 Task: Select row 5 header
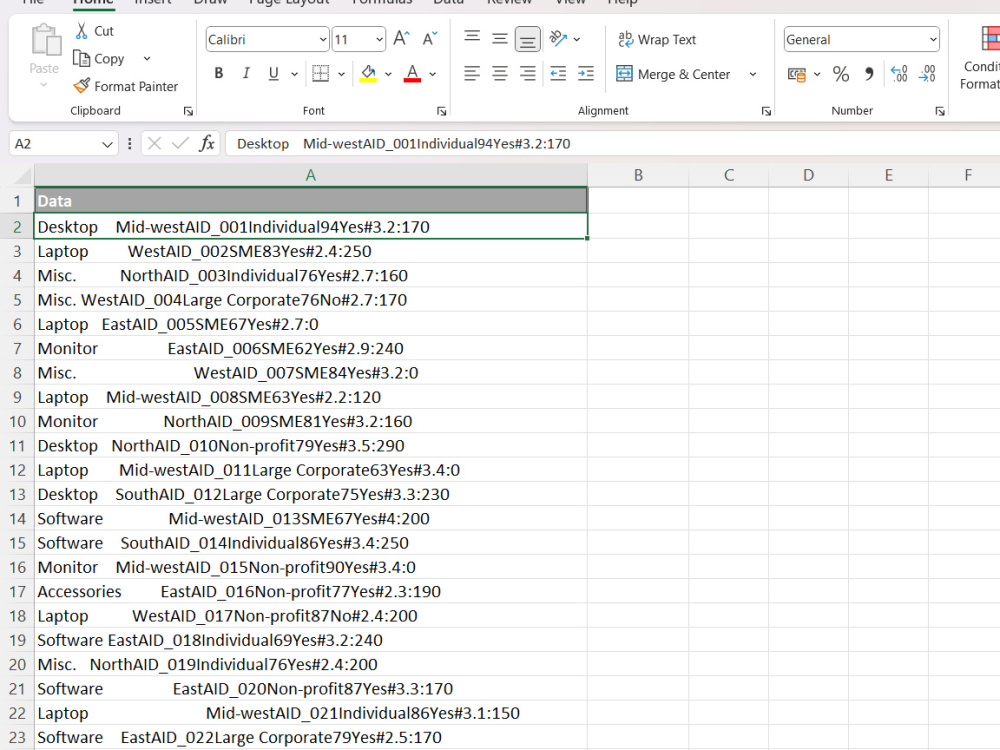(17, 300)
